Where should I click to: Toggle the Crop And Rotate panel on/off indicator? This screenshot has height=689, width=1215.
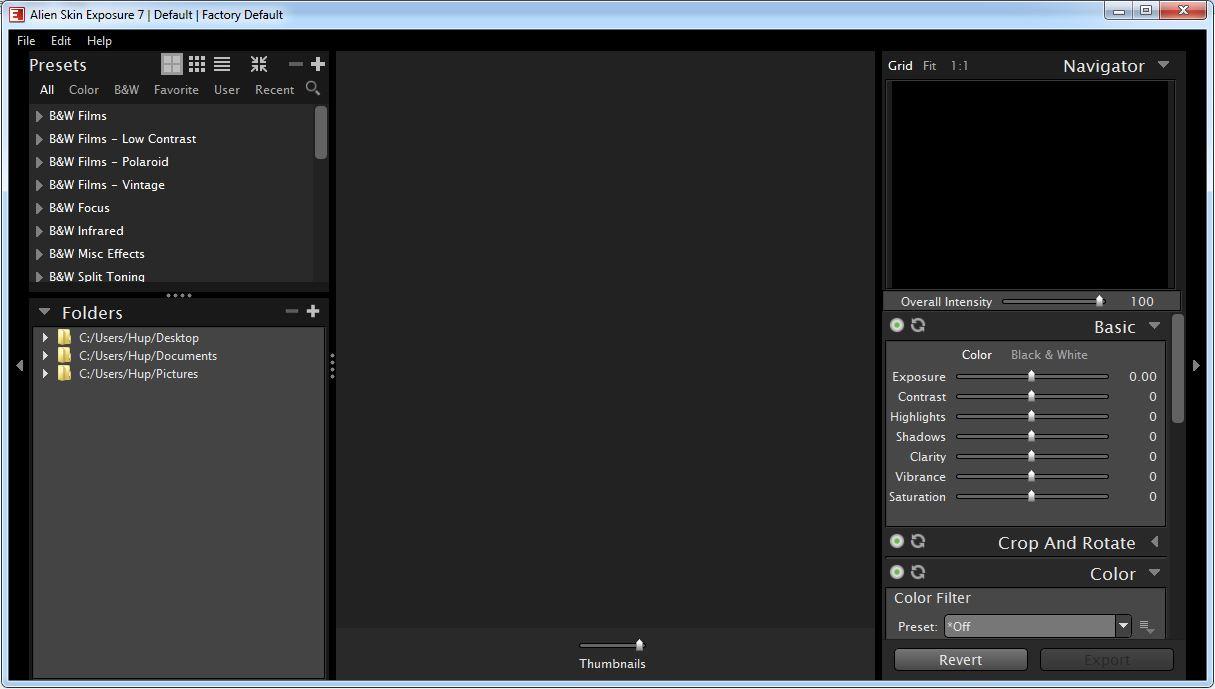click(x=897, y=541)
